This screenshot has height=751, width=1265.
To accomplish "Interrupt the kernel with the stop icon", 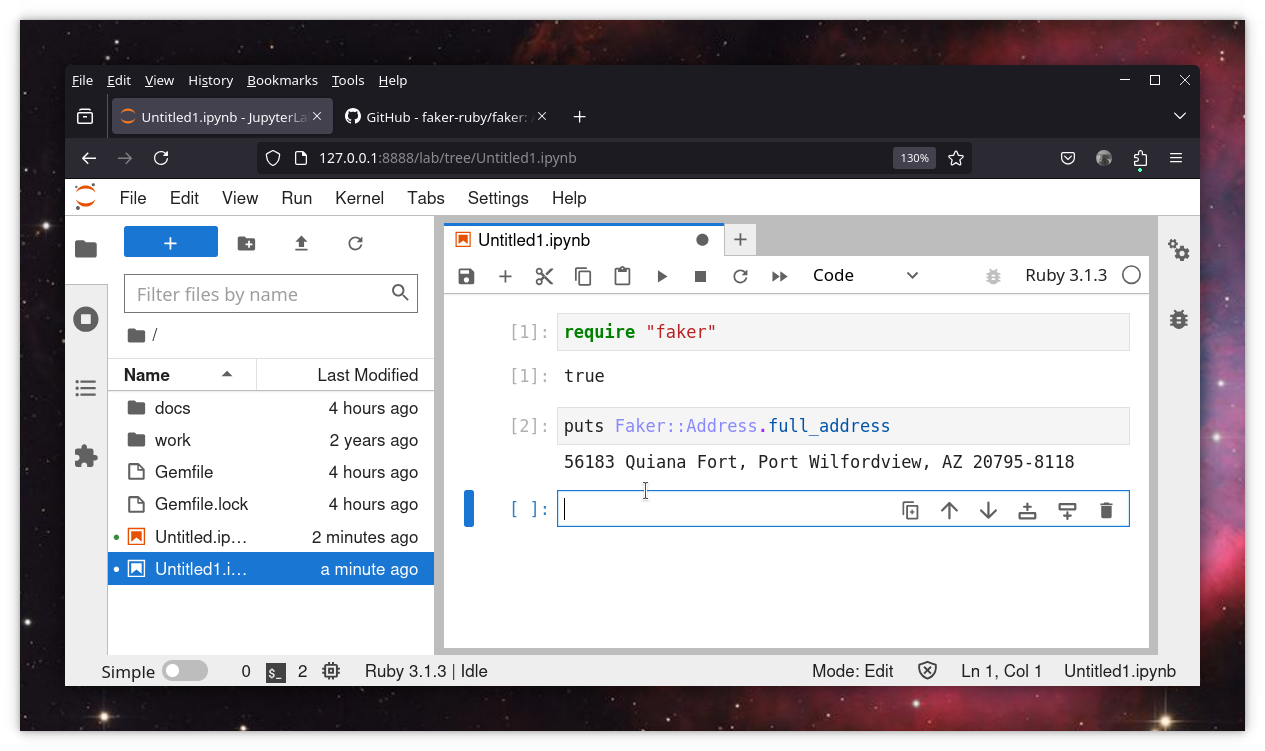I will pyautogui.click(x=700, y=276).
